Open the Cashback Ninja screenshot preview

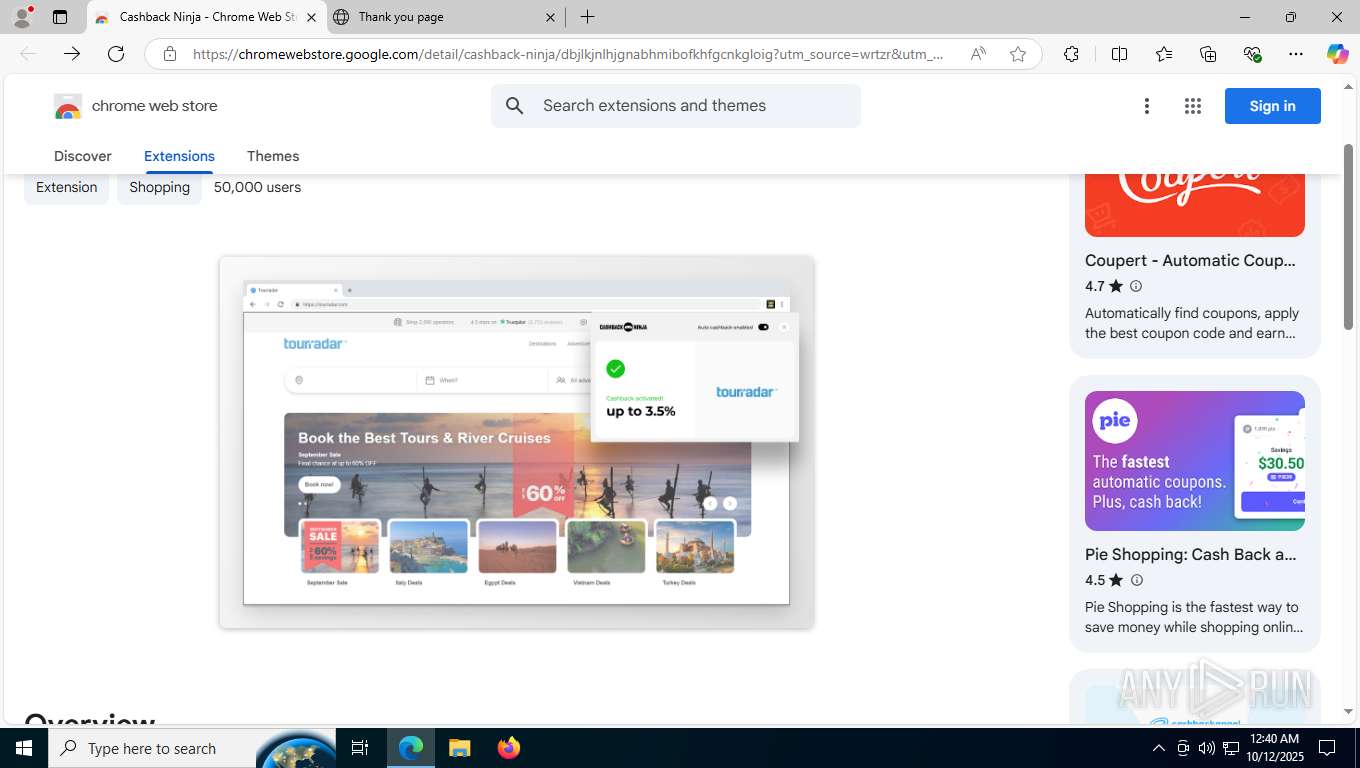click(516, 442)
